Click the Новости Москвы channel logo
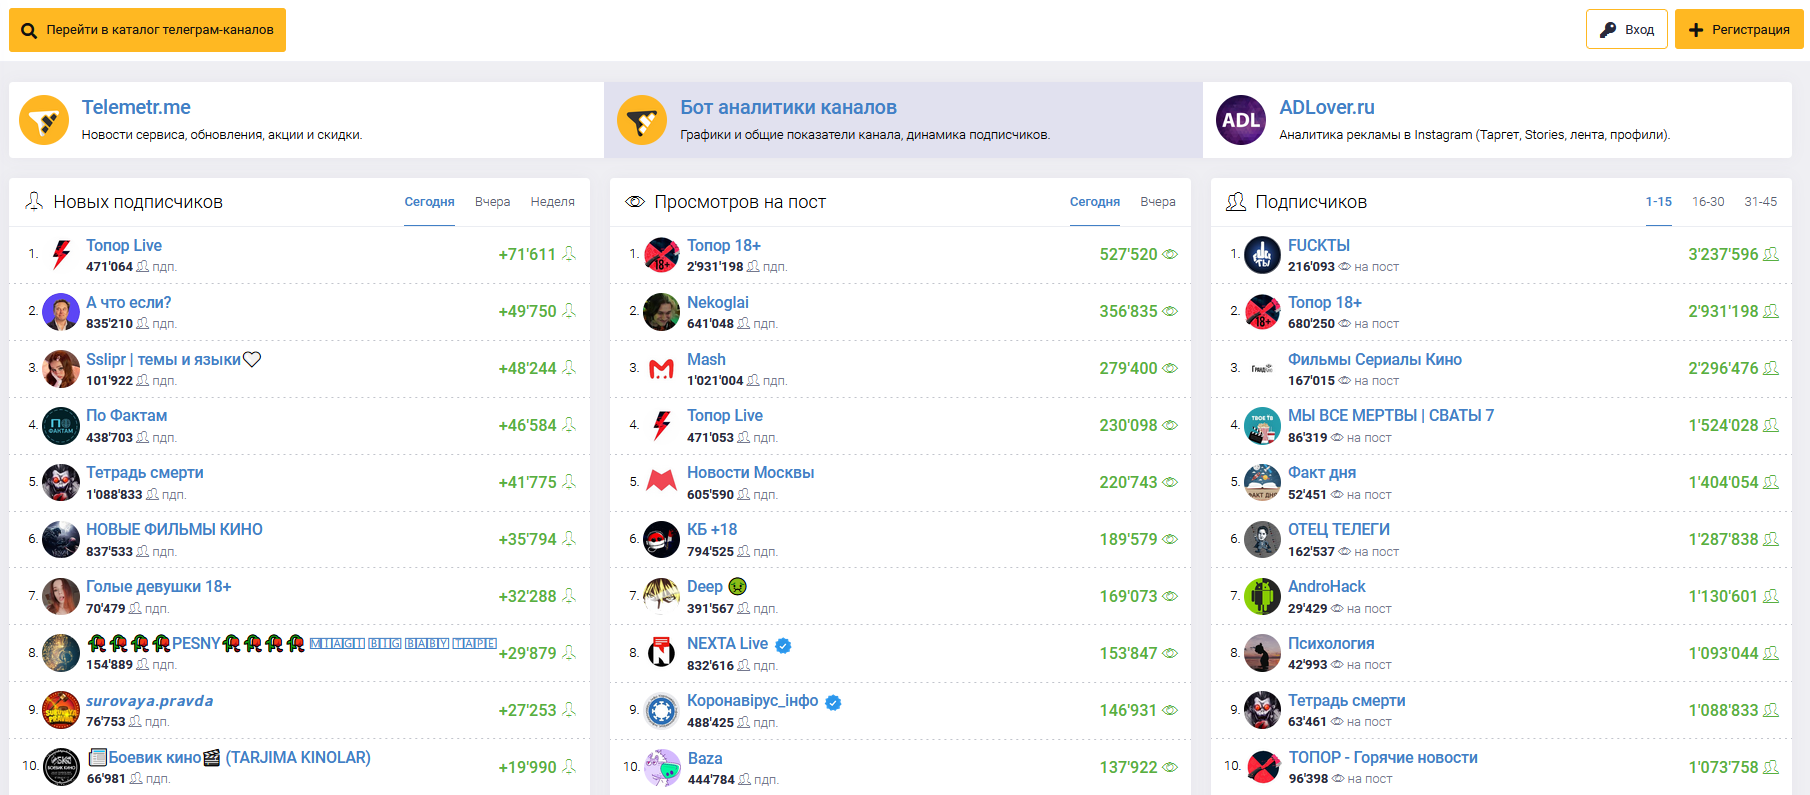Viewport: 1810px width, 795px height. [662, 482]
